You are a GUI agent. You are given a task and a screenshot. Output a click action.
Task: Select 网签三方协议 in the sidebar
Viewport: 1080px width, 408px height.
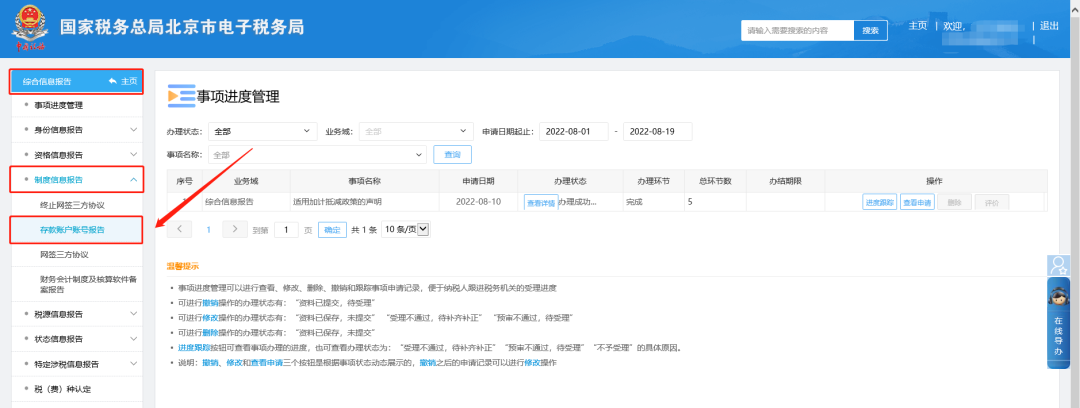coord(65,255)
